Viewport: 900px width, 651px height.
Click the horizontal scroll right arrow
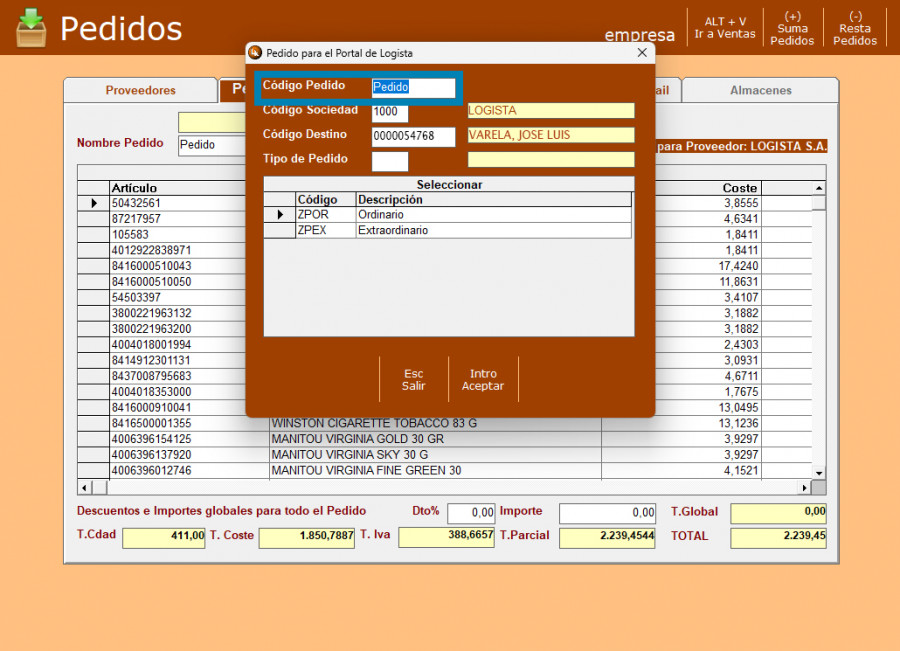point(803,487)
